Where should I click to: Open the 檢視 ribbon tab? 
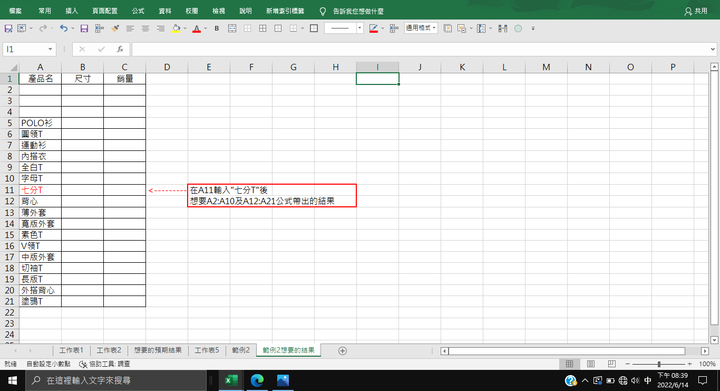tap(219, 11)
